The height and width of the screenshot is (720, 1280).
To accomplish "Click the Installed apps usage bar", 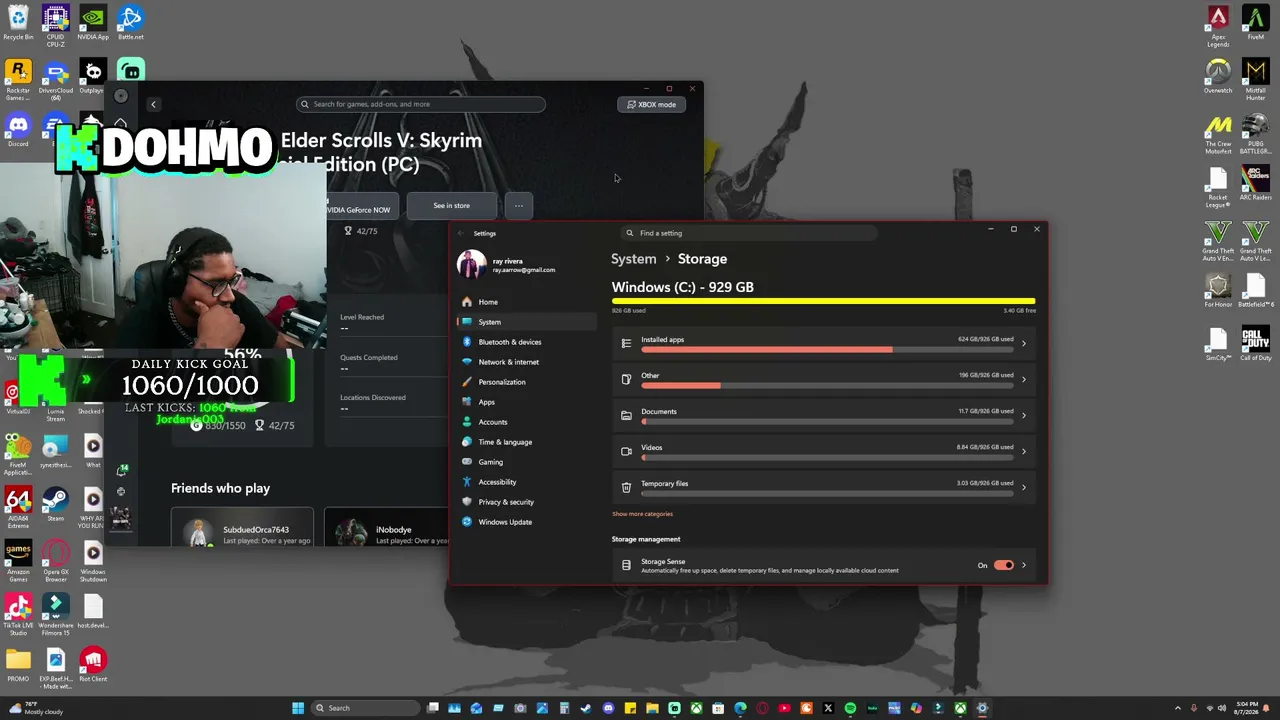I will click(828, 350).
